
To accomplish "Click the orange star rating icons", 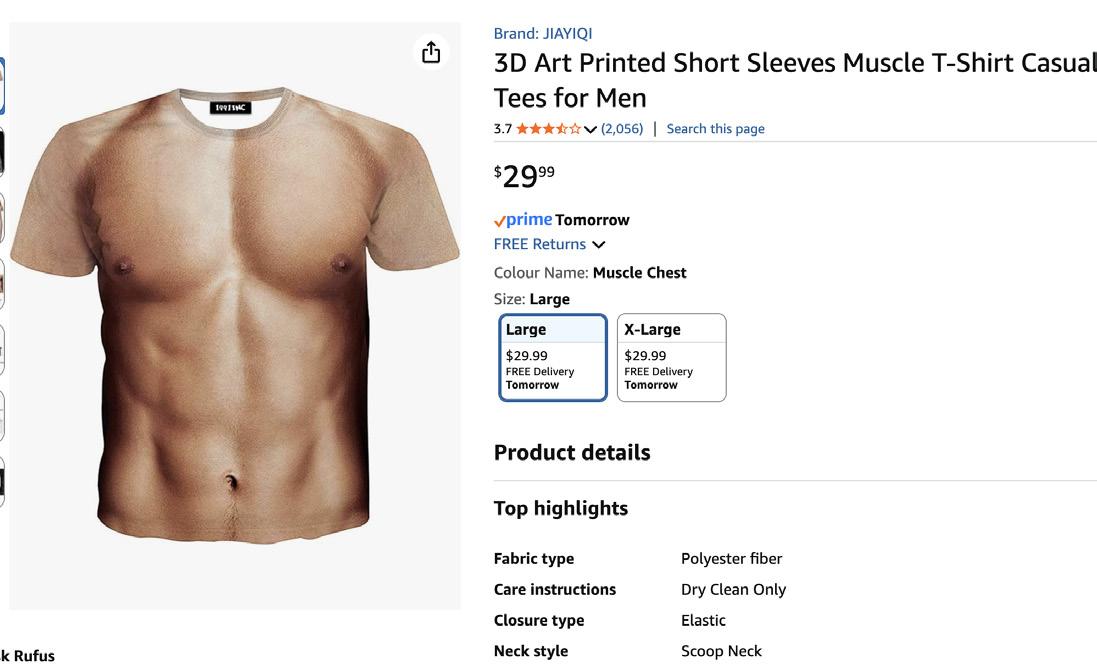I will pyautogui.click(x=548, y=129).
